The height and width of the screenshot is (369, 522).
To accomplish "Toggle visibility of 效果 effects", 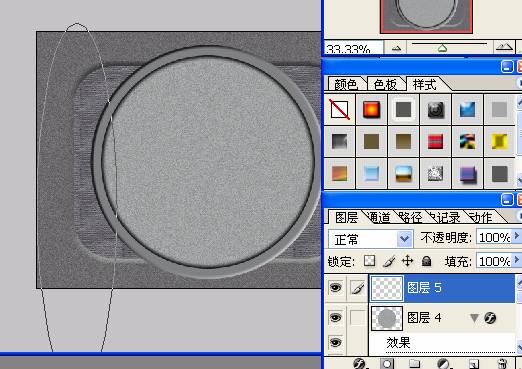I will 335,342.
